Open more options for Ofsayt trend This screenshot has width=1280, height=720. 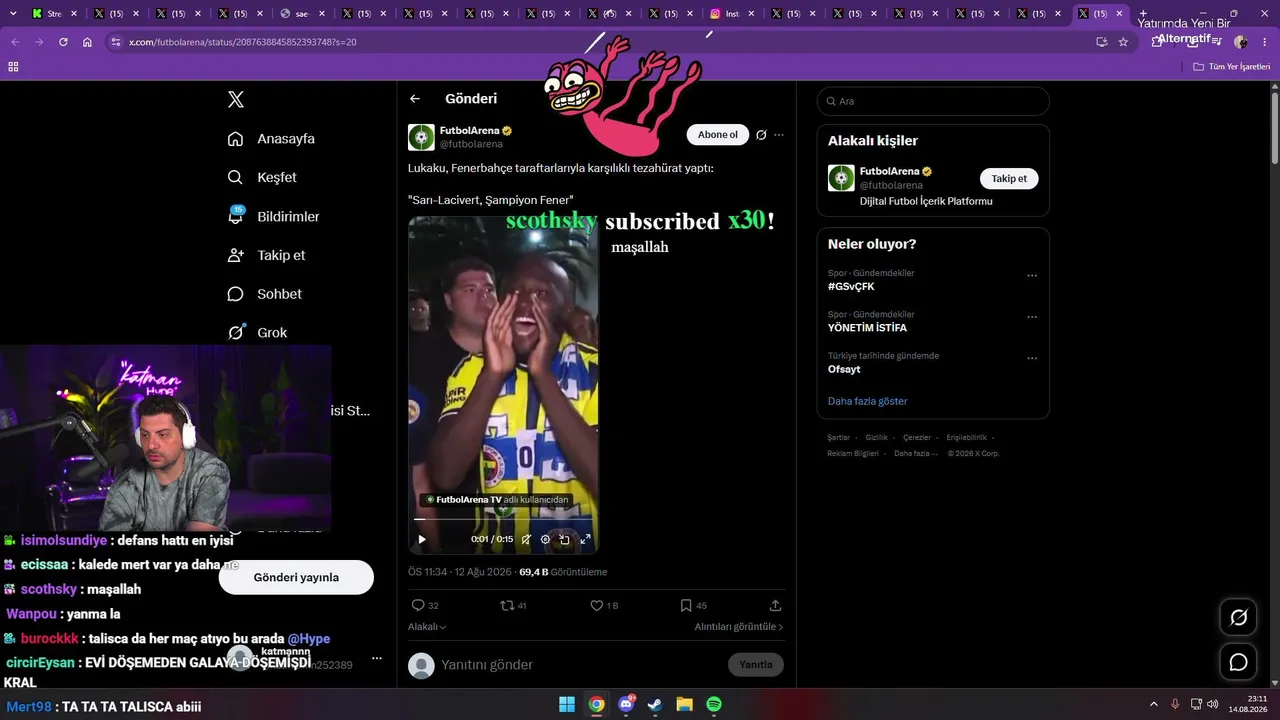(x=1032, y=358)
